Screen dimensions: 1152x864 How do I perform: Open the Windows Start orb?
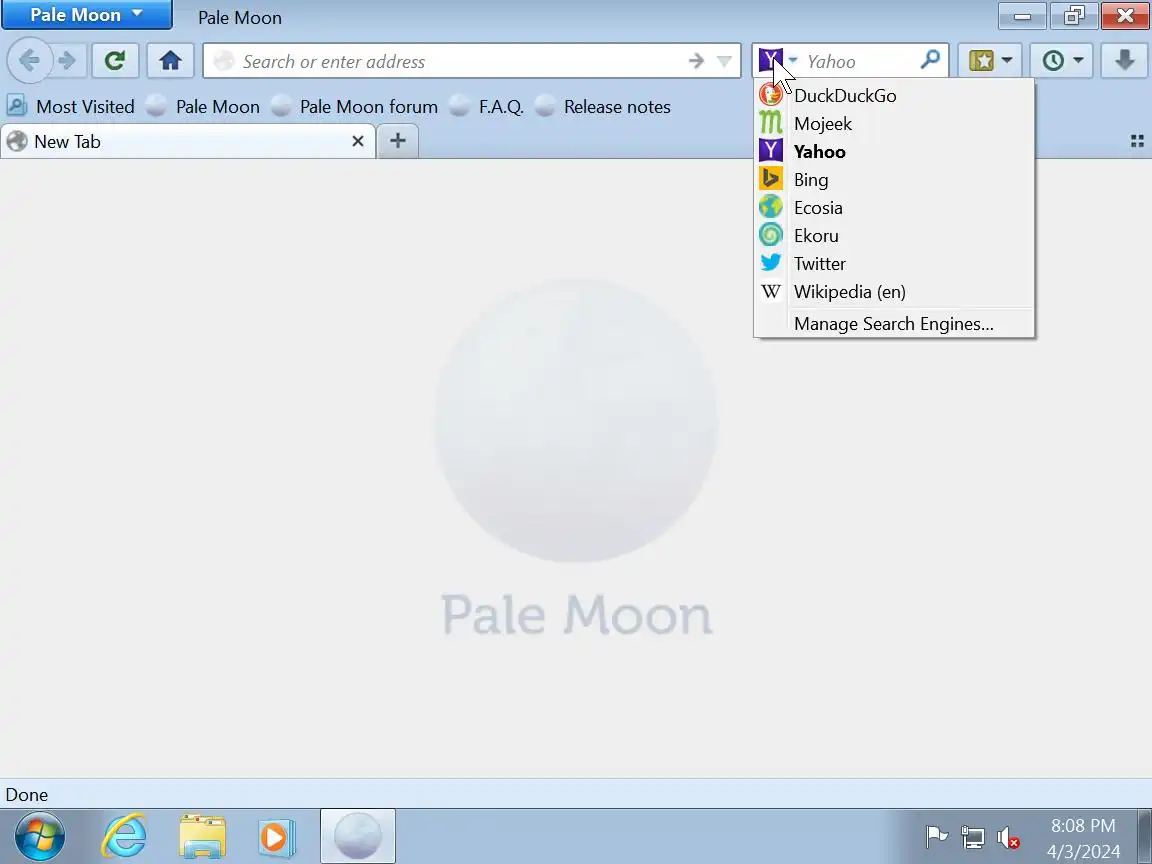pos(40,836)
